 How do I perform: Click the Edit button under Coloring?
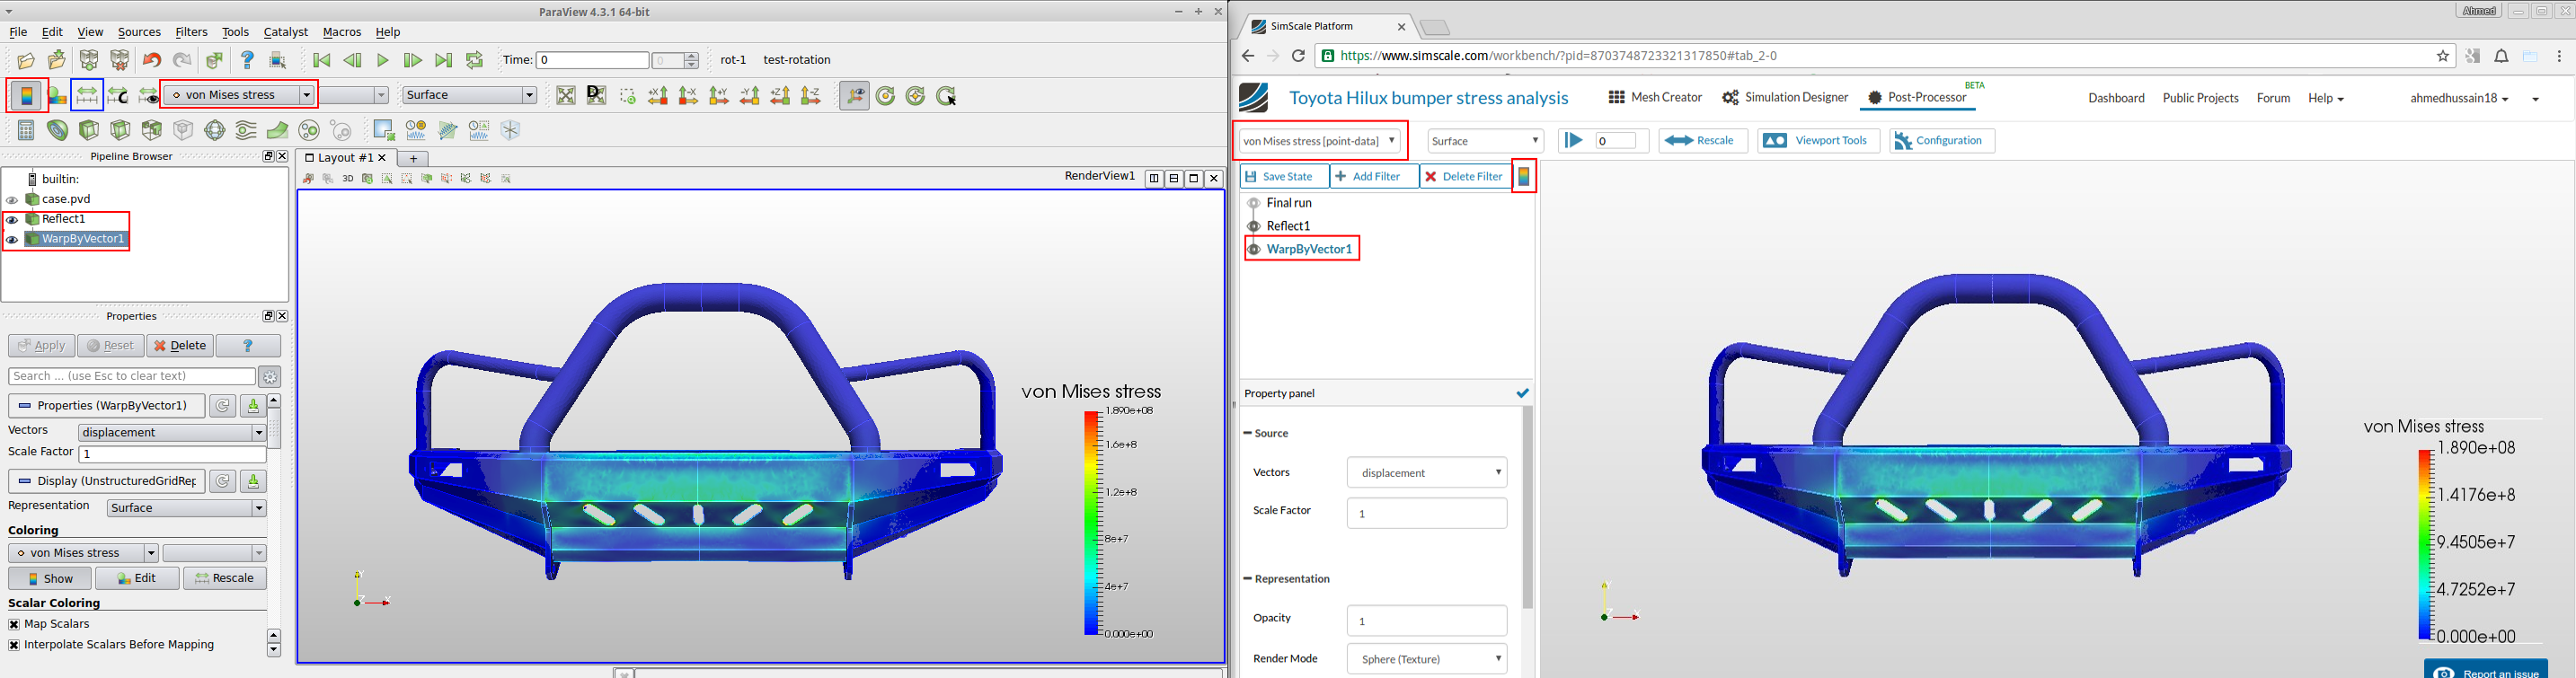(x=137, y=579)
